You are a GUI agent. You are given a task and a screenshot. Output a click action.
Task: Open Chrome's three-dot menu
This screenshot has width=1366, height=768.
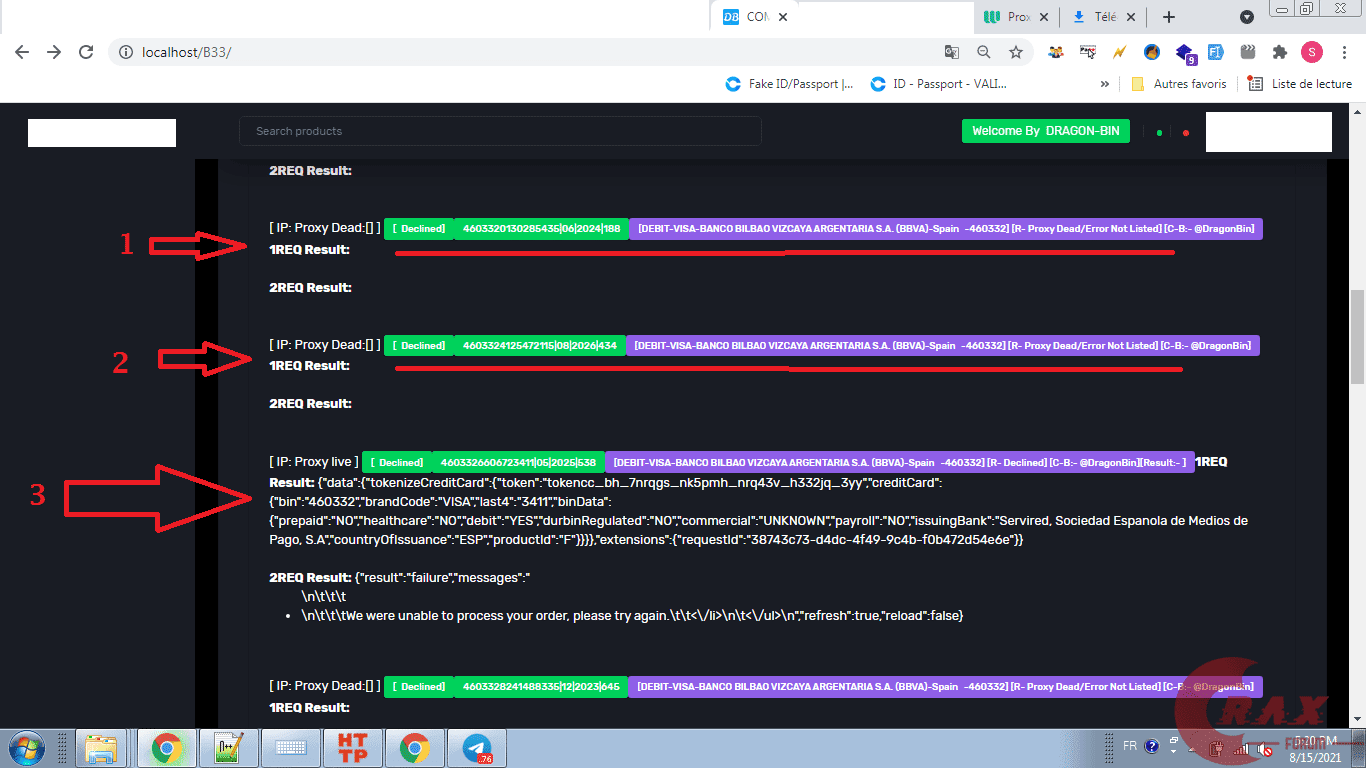[1343, 52]
